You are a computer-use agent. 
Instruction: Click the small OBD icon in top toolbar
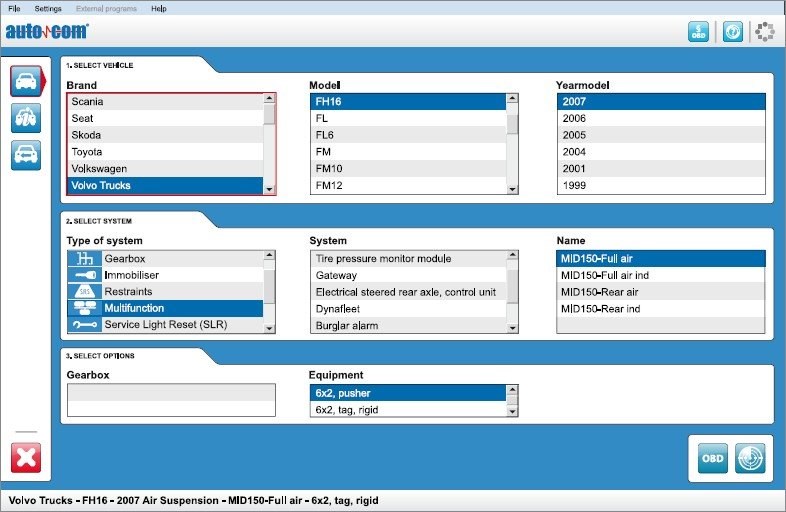click(699, 32)
